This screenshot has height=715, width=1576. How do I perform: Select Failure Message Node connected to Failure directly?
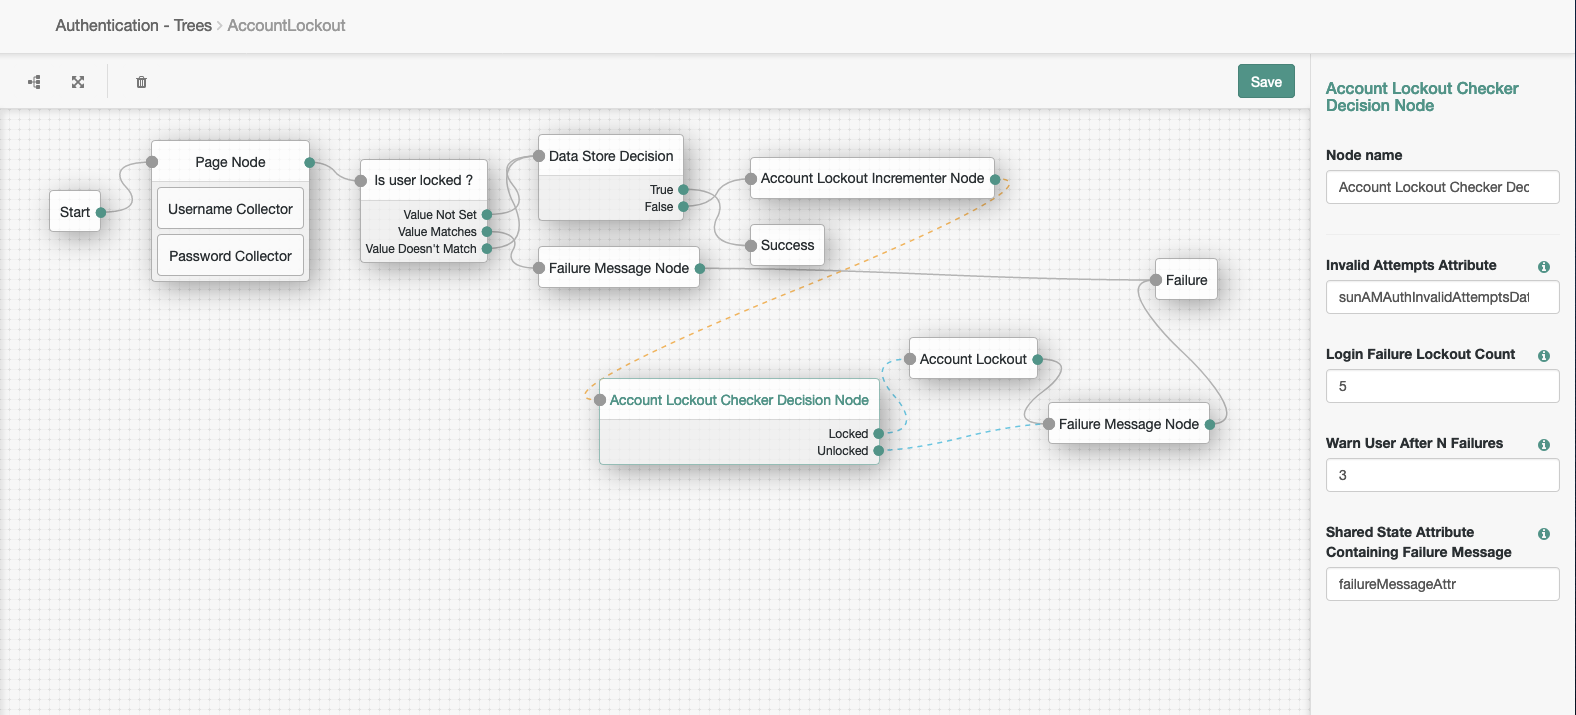(619, 268)
